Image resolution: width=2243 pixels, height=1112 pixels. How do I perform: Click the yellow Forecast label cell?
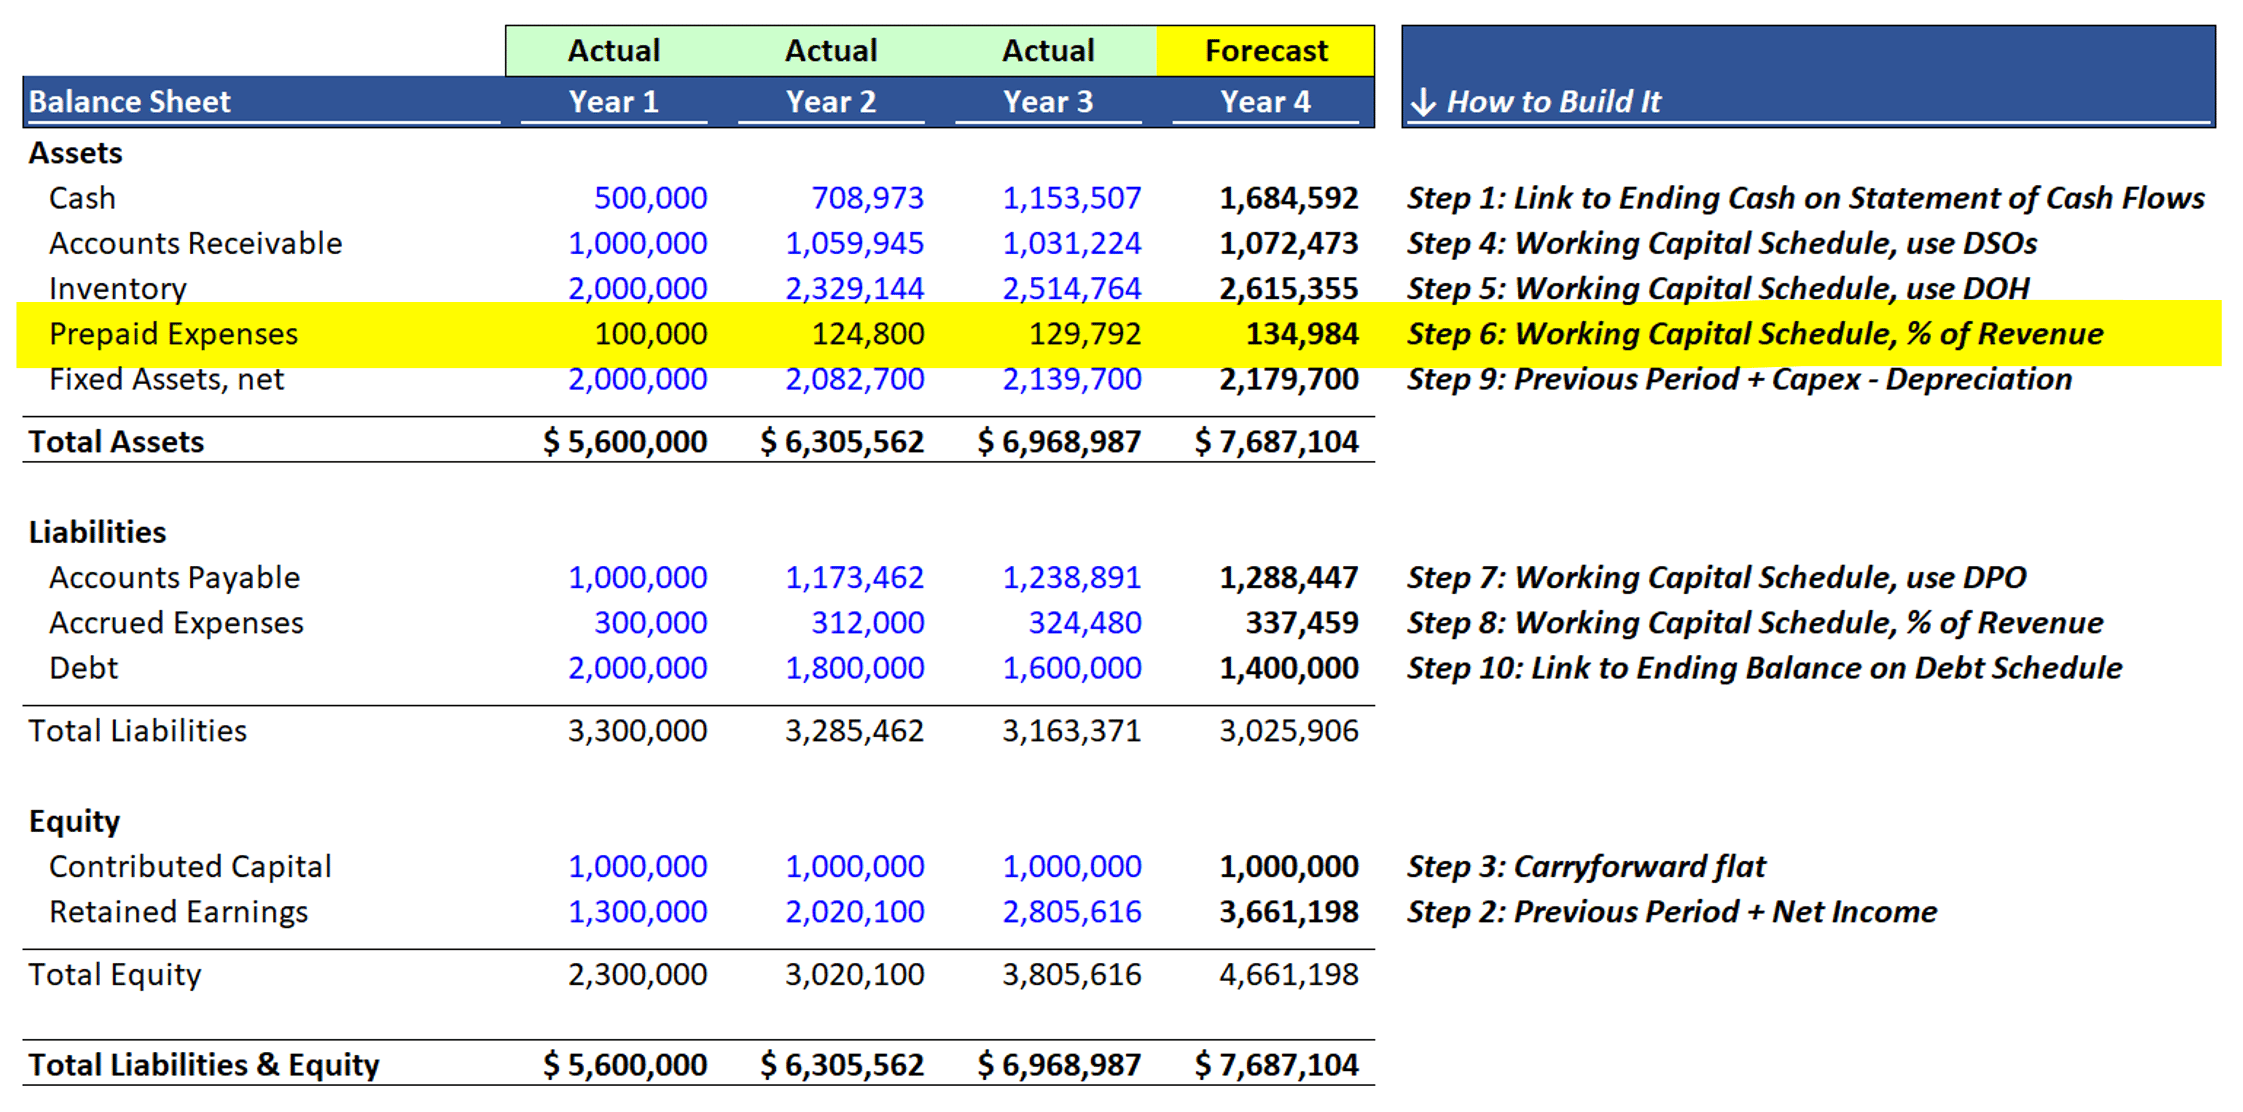1265,51
